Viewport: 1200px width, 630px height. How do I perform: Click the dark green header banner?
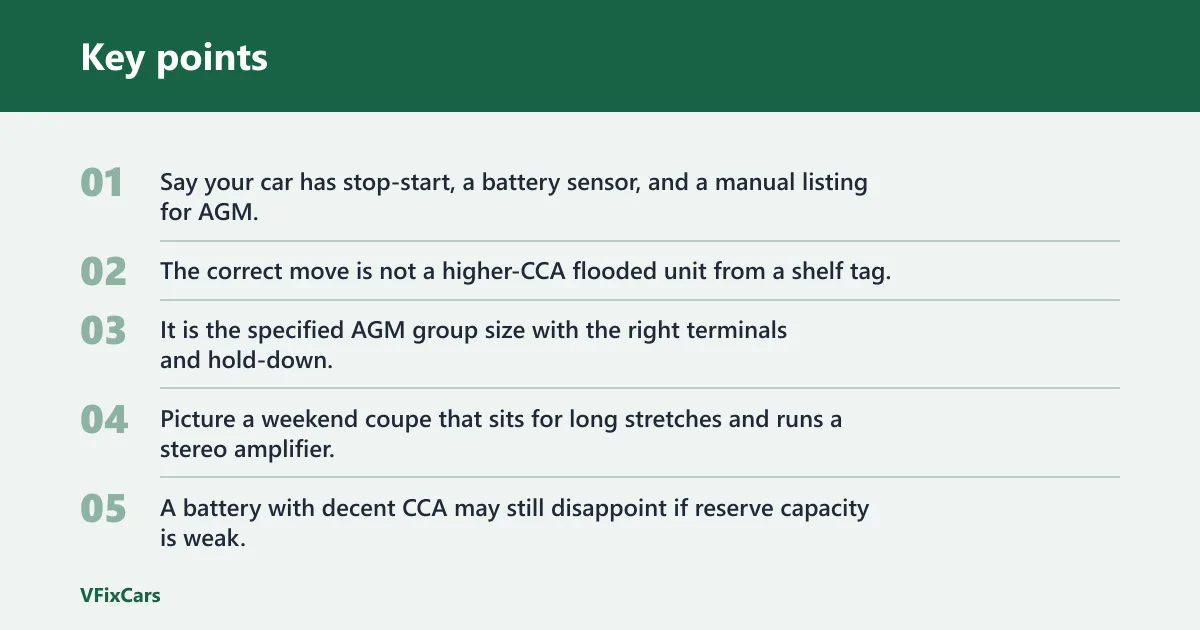pos(600,56)
